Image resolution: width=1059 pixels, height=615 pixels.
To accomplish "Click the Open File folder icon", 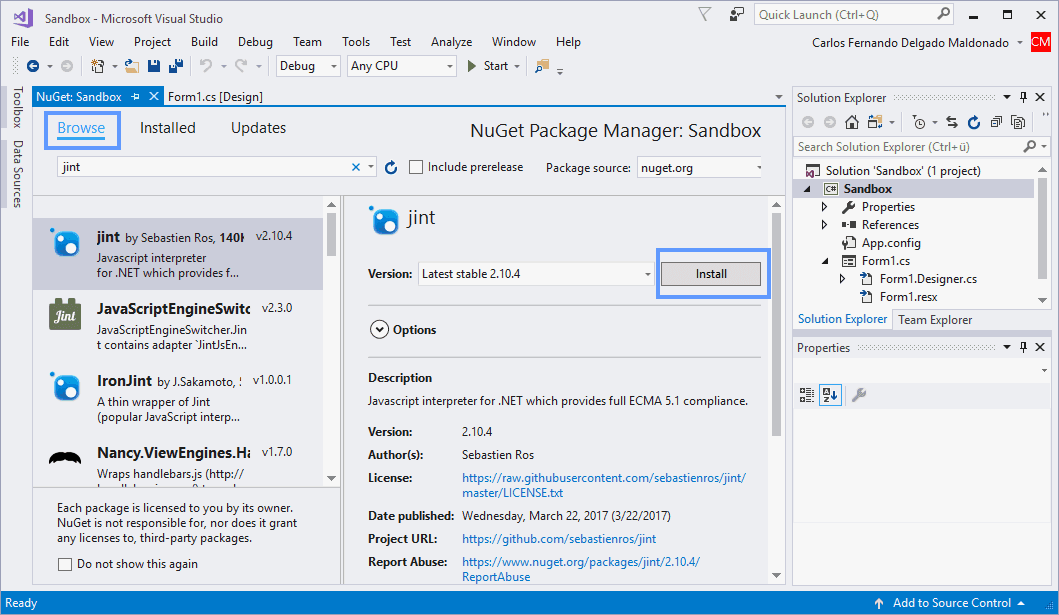I will (x=133, y=66).
